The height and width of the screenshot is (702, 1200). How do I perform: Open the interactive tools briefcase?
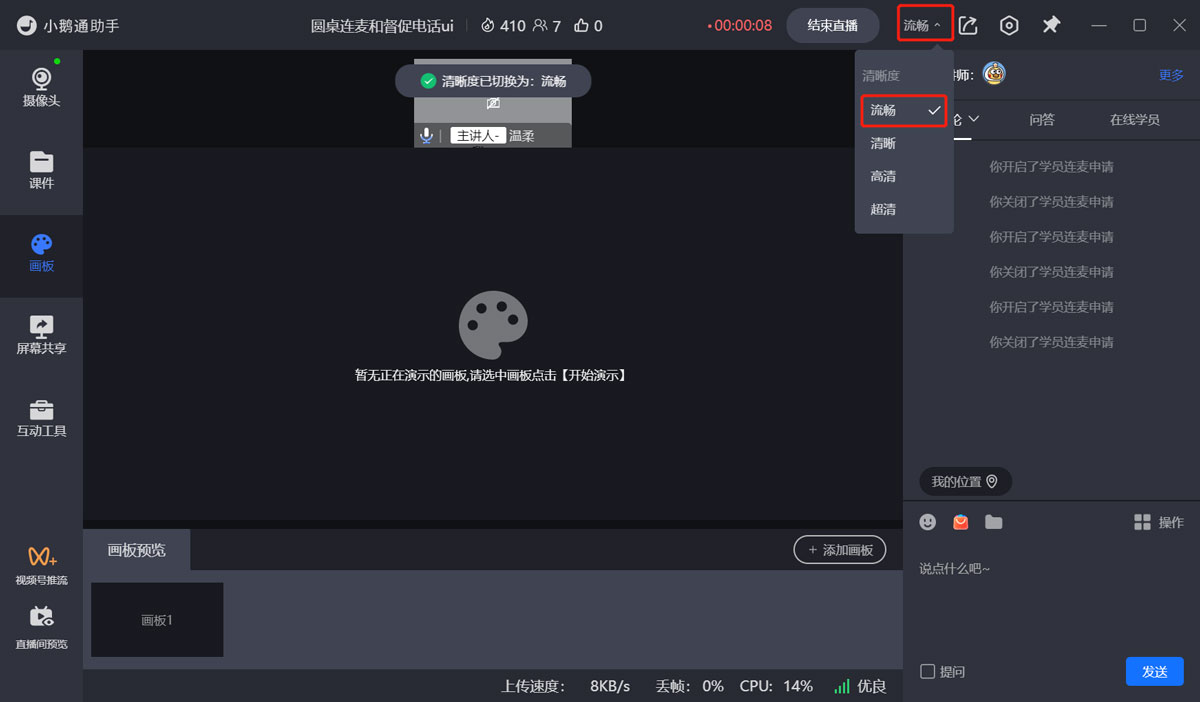tap(41, 418)
